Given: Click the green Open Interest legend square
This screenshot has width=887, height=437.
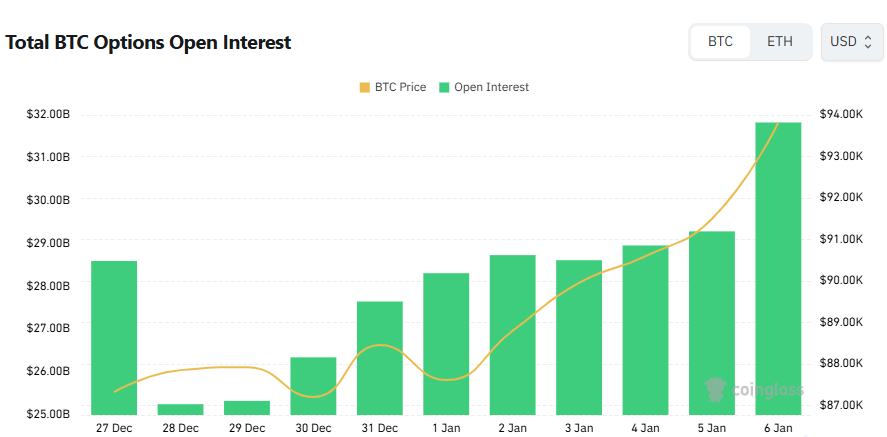Looking at the screenshot, I should [x=444, y=88].
